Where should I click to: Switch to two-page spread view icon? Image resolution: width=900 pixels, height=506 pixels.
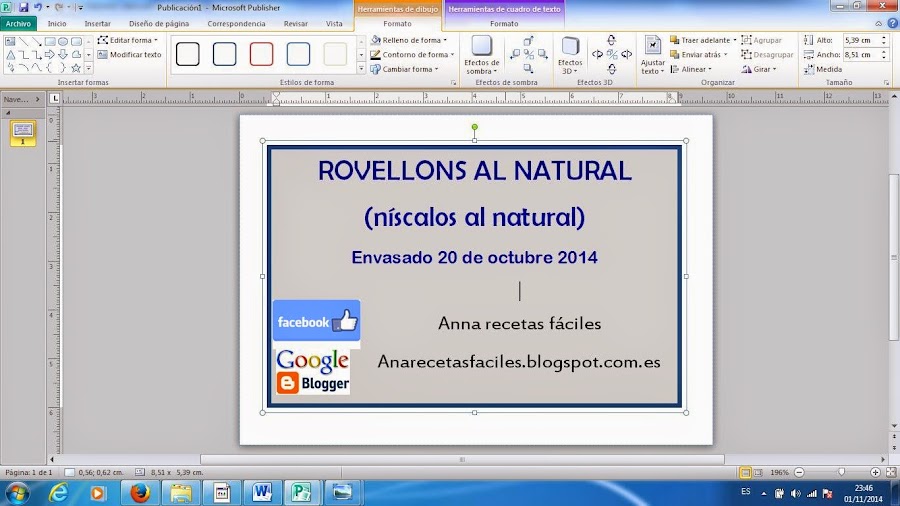[x=758, y=473]
